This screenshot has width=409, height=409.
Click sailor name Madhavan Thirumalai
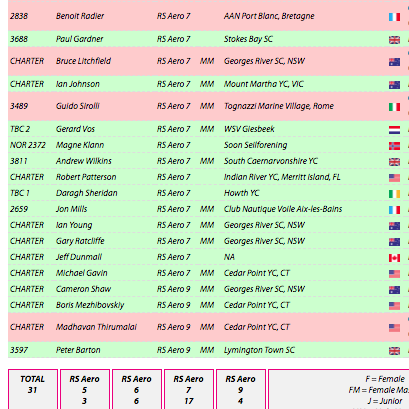96,327
